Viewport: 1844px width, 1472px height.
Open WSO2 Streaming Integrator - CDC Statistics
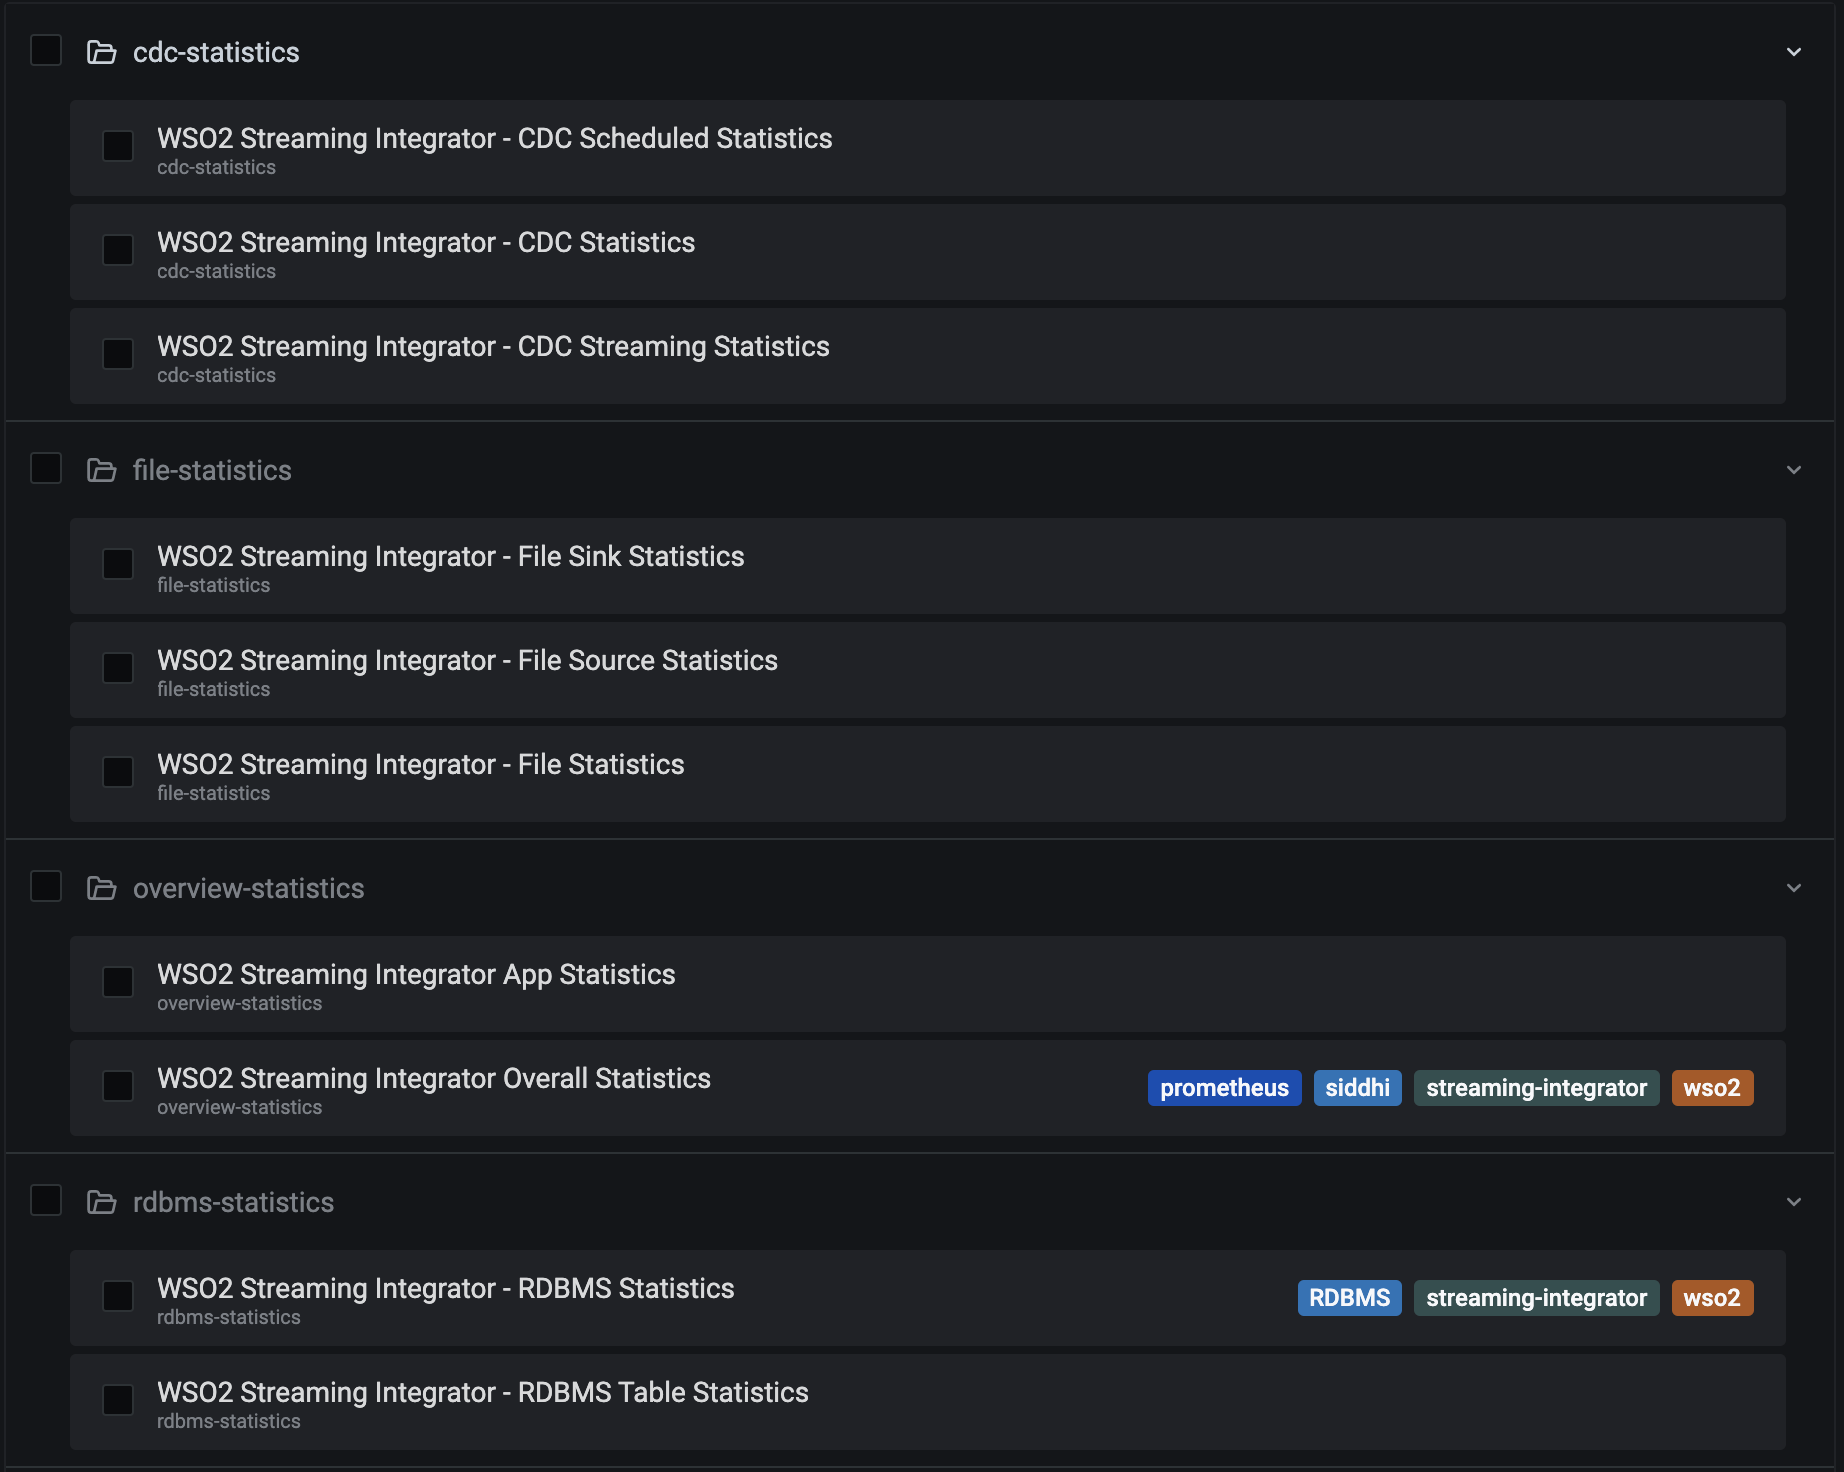[x=426, y=242]
